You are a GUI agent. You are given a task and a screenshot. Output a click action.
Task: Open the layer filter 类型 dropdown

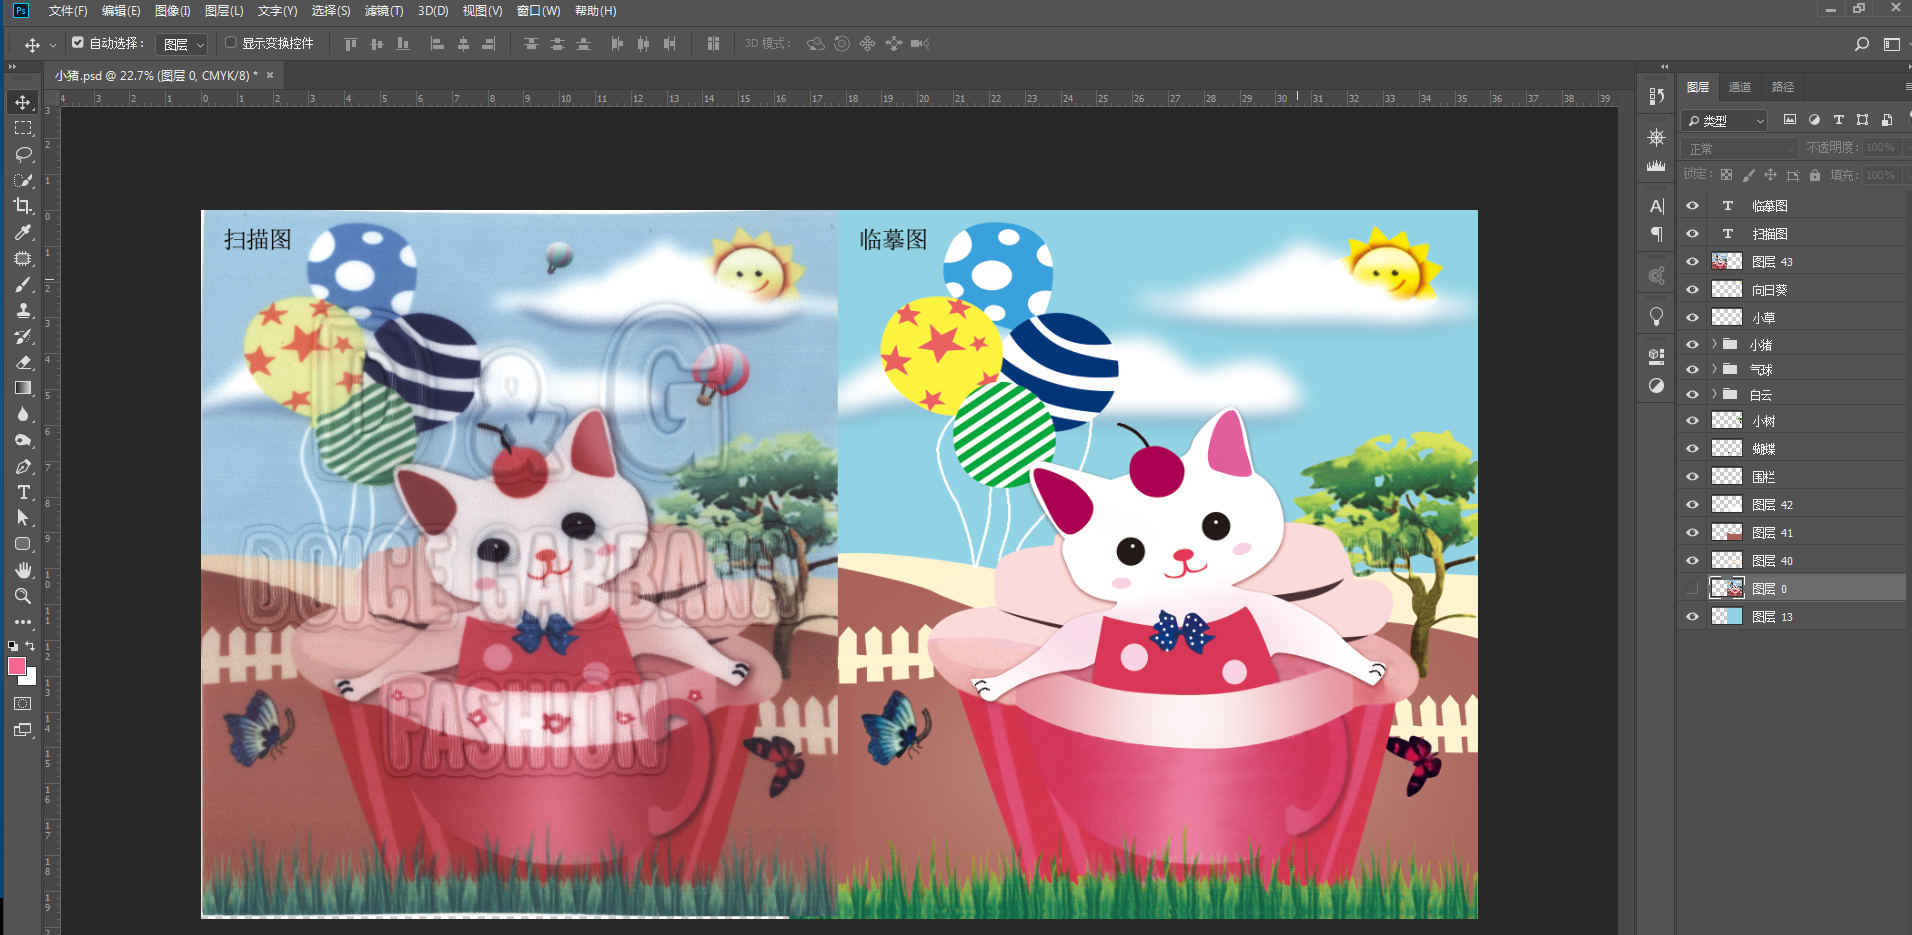point(1726,121)
